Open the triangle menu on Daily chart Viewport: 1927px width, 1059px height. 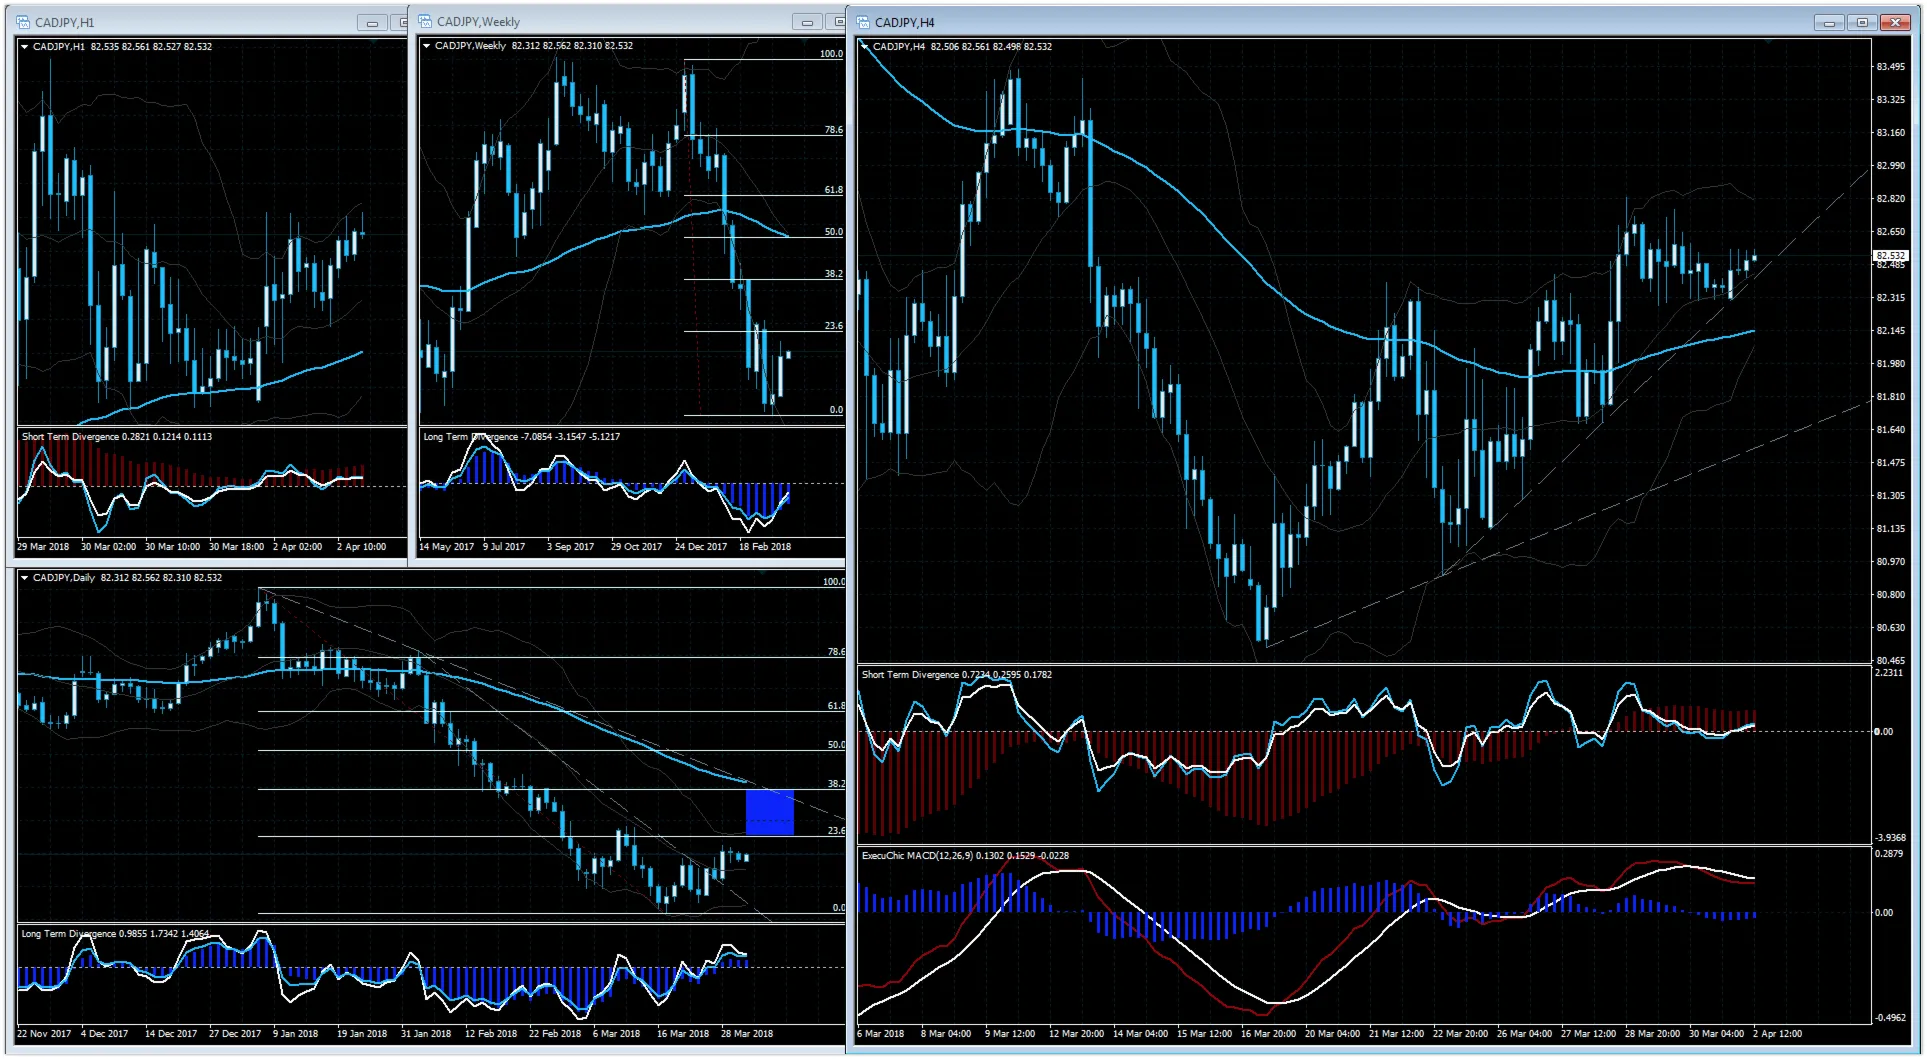[x=24, y=578]
